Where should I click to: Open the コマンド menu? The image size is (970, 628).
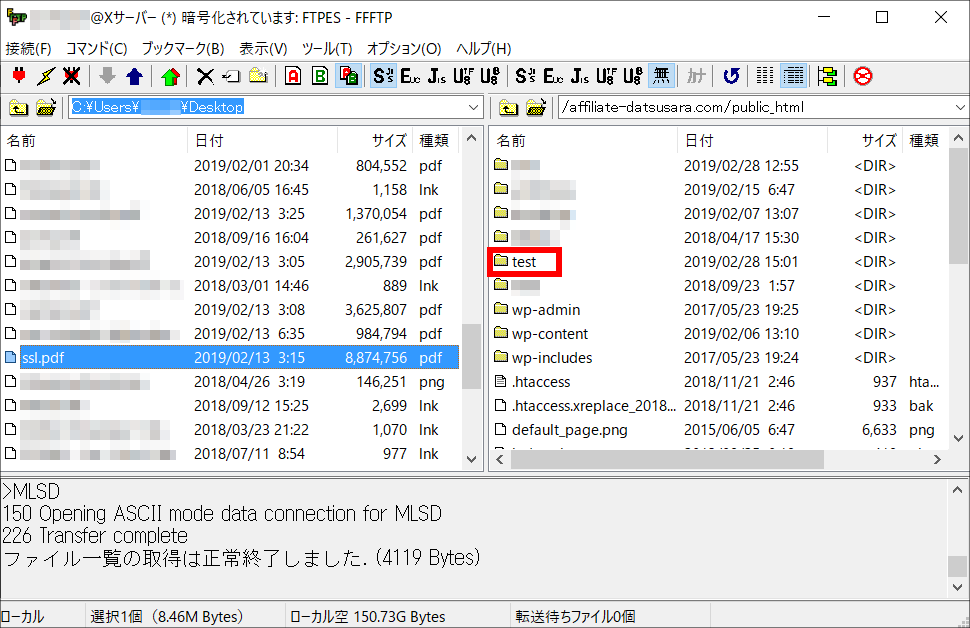point(96,48)
